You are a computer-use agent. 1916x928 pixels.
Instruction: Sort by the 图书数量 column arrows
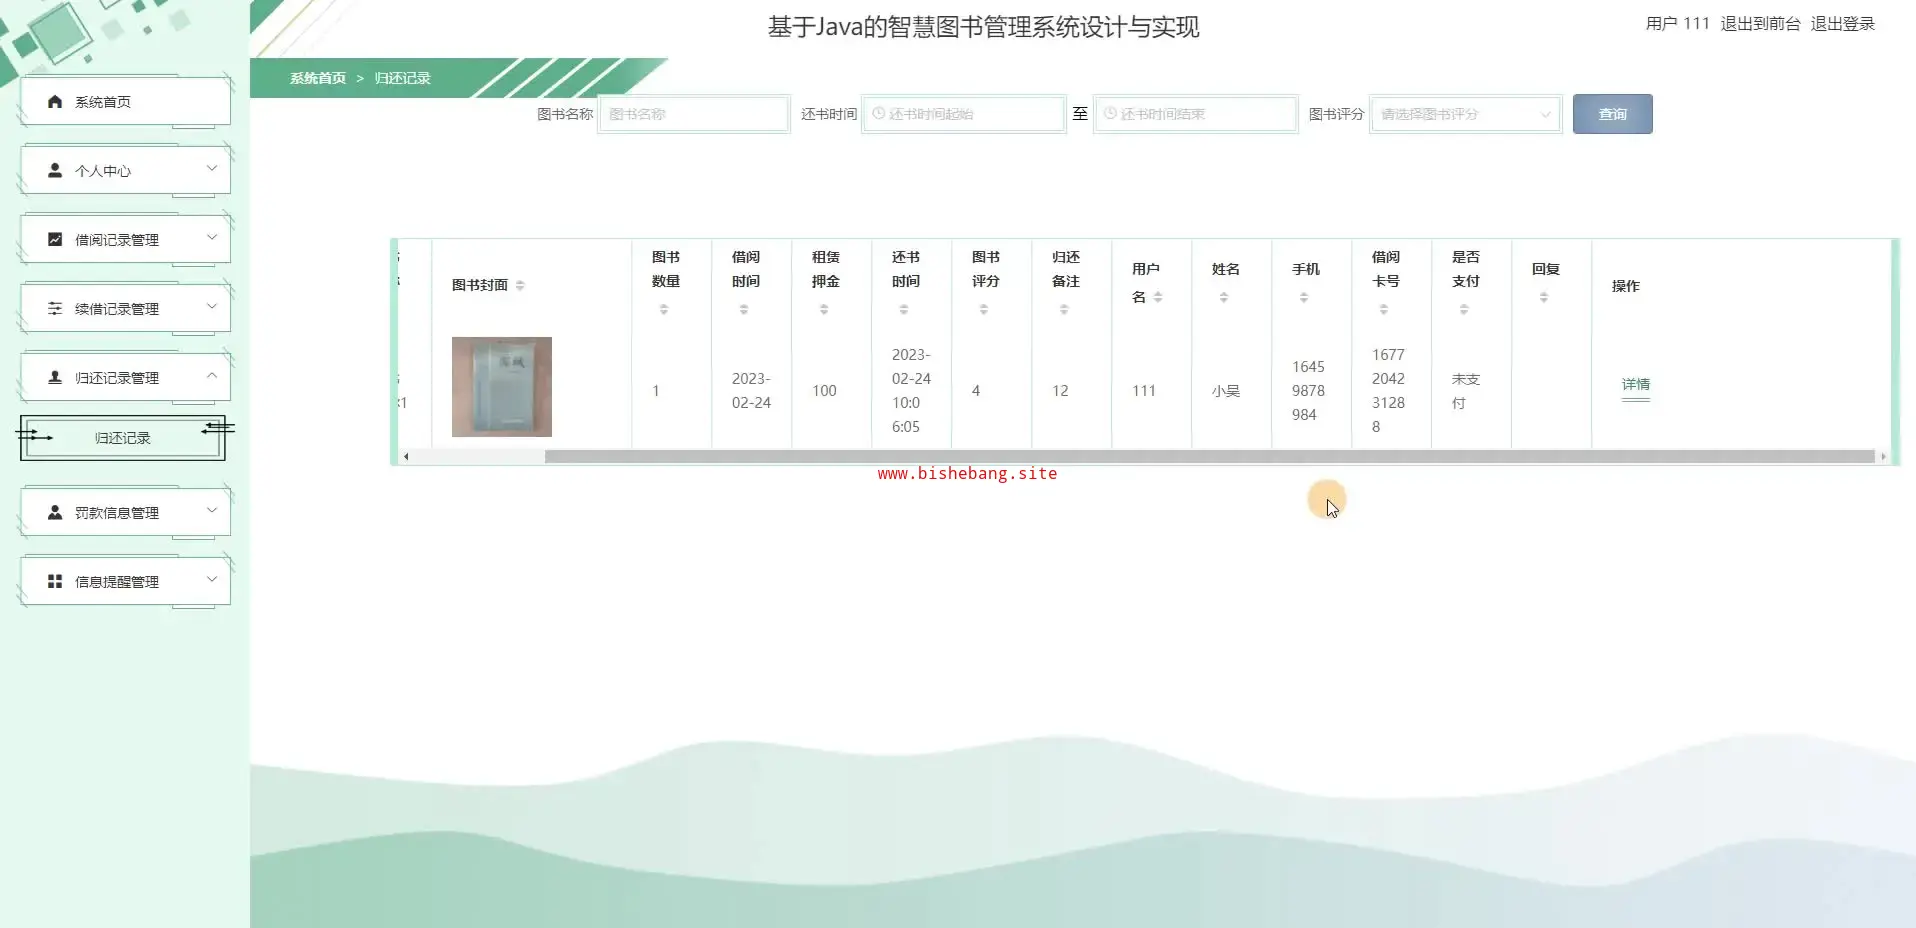click(x=664, y=310)
